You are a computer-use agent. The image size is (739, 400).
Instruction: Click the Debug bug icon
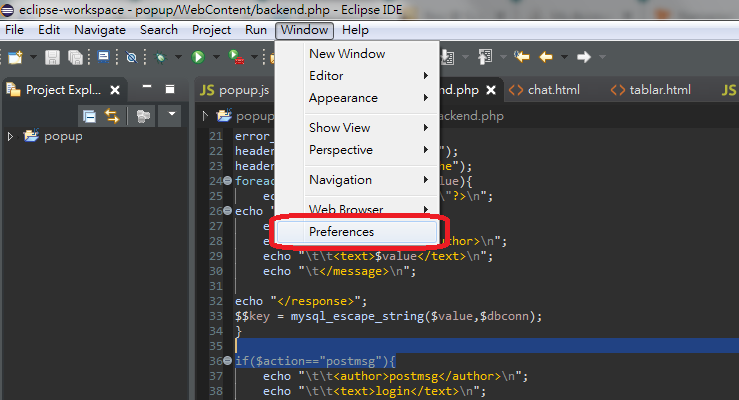coord(160,58)
